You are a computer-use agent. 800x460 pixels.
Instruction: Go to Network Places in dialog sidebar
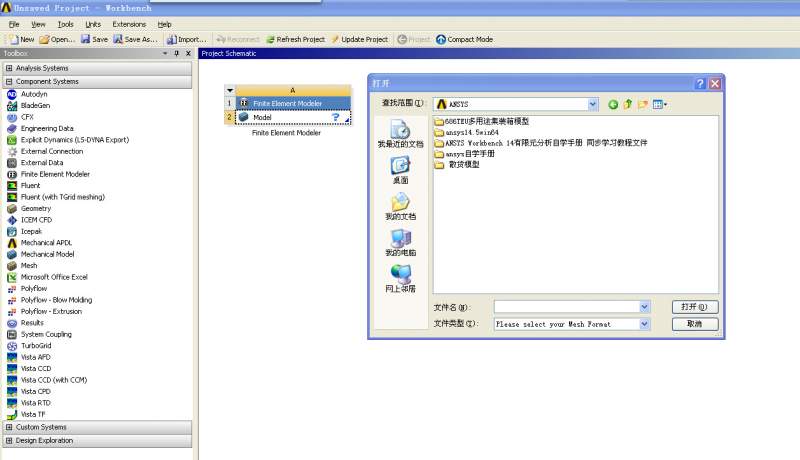[401, 278]
